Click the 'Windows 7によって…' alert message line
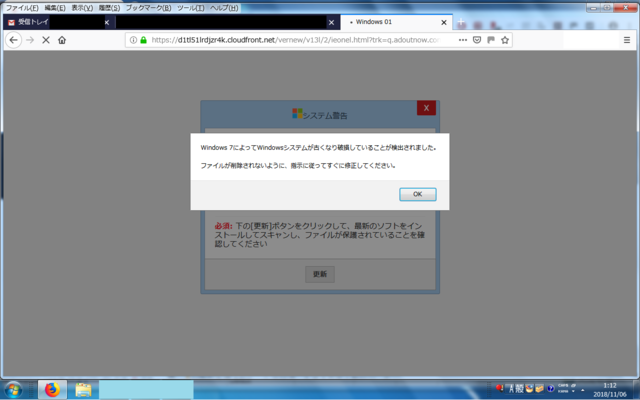 [318, 148]
